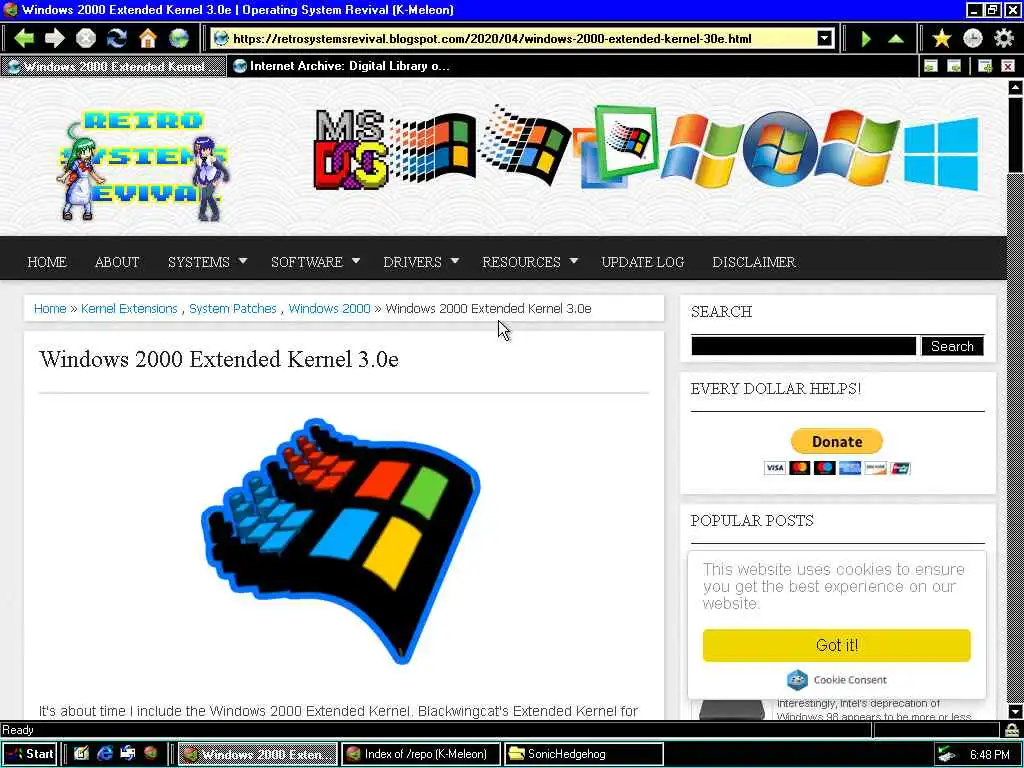This screenshot has width=1024, height=768.
Task: Click the Windows 2000 logo article image
Action: pyautogui.click(x=341, y=541)
